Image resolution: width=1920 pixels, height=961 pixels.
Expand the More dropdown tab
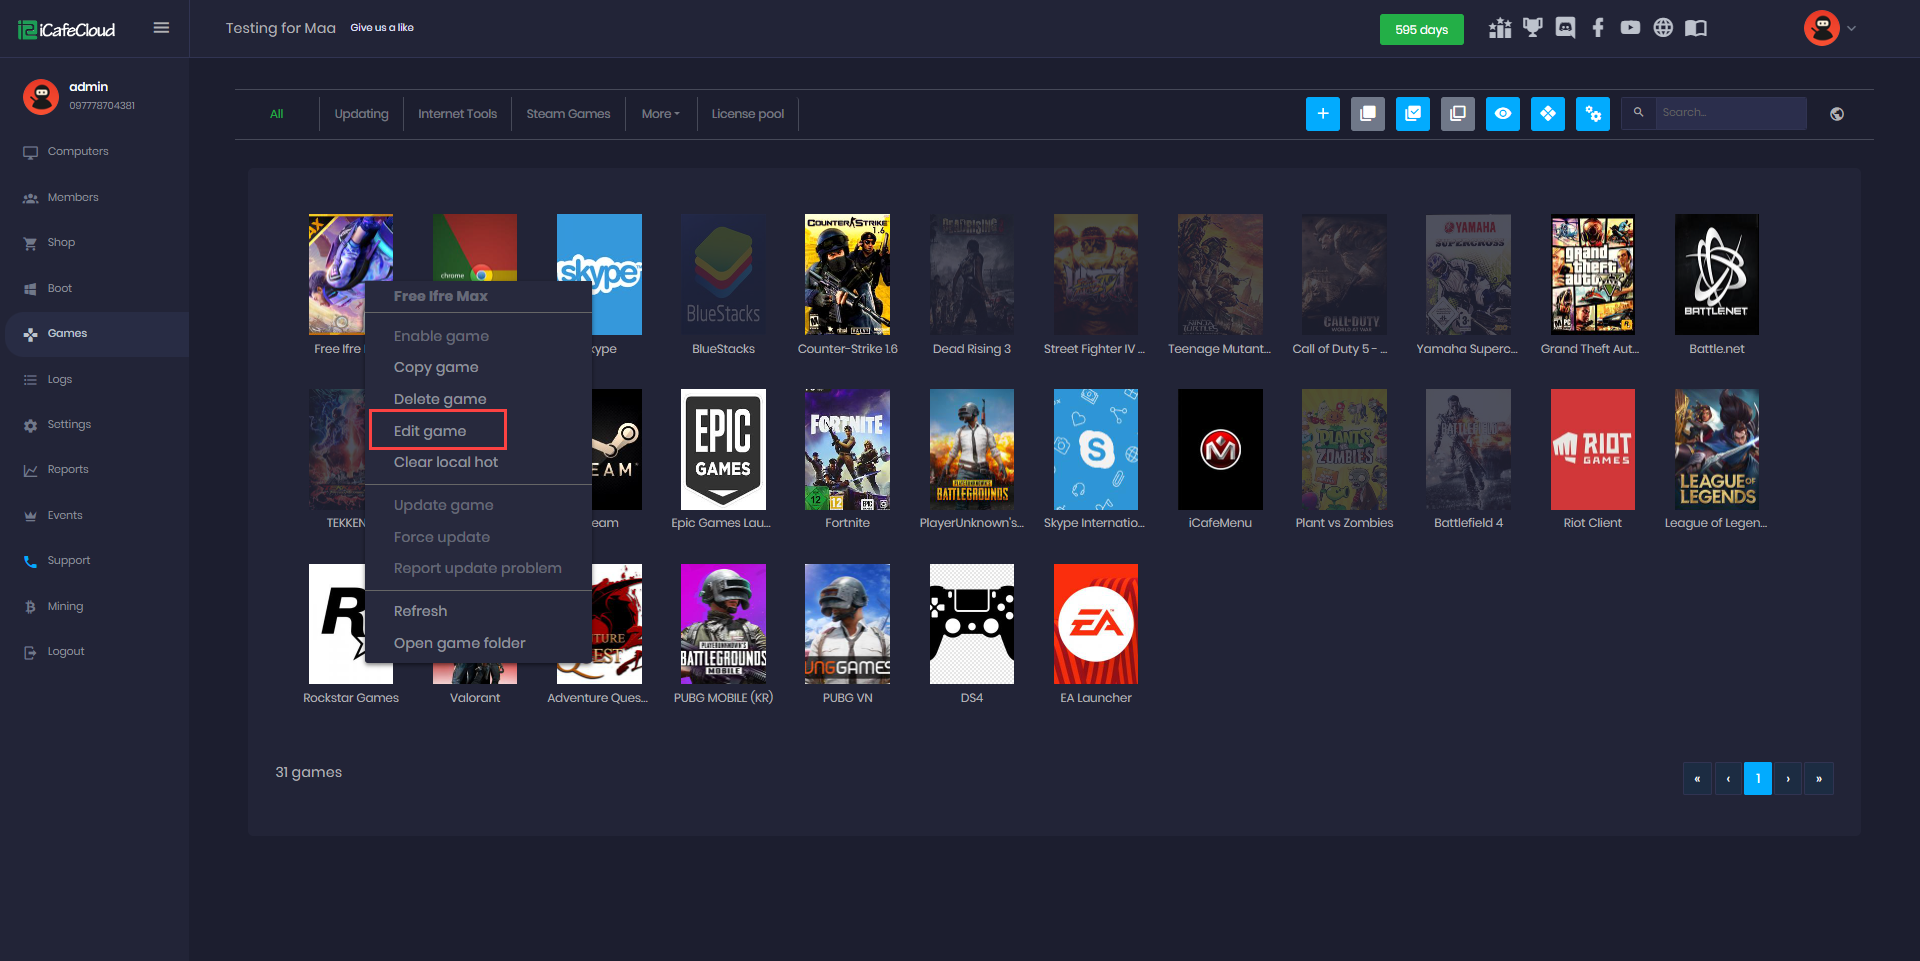click(x=660, y=114)
